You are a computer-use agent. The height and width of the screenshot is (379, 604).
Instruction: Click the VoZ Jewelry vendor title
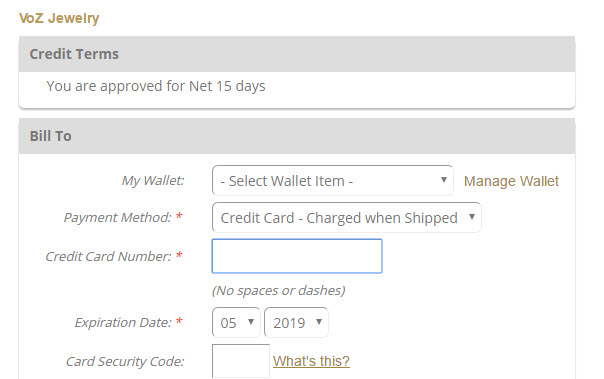click(x=59, y=18)
